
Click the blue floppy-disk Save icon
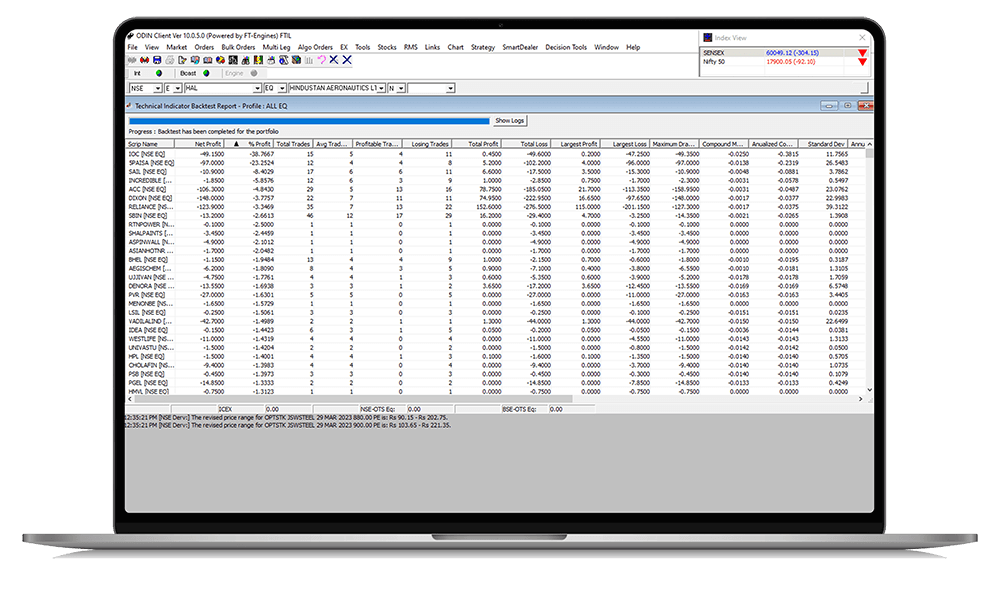157,60
